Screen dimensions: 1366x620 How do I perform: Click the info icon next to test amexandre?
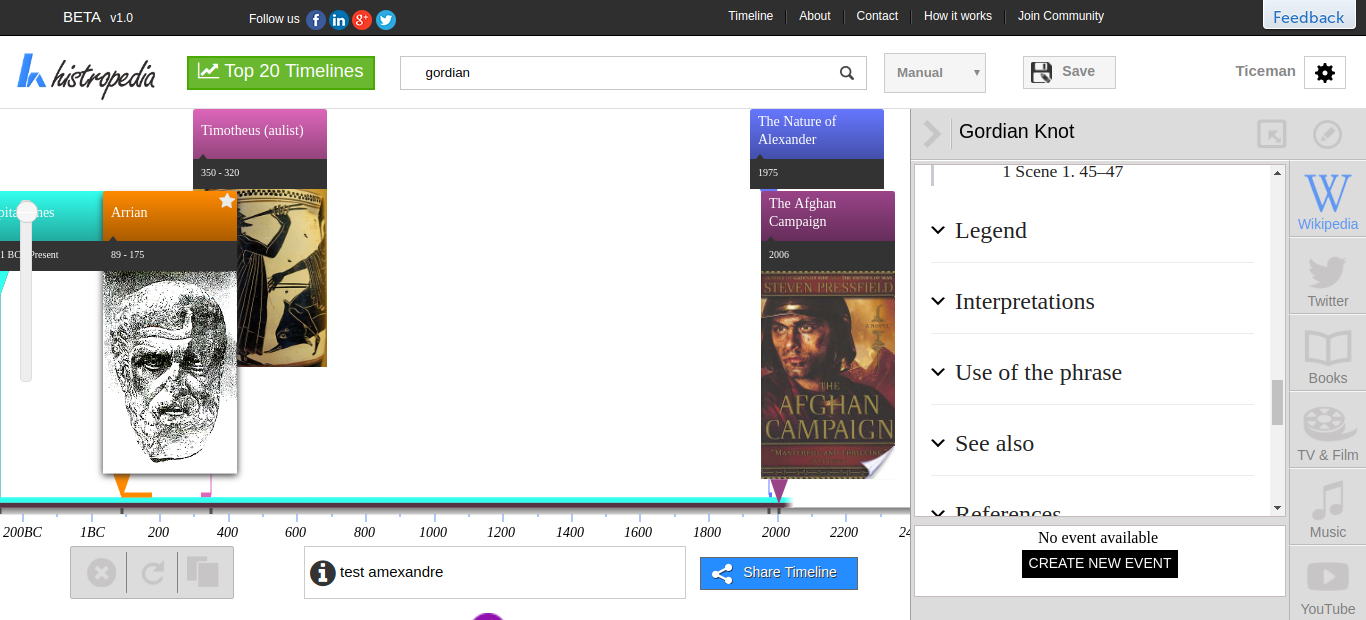pos(322,573)
